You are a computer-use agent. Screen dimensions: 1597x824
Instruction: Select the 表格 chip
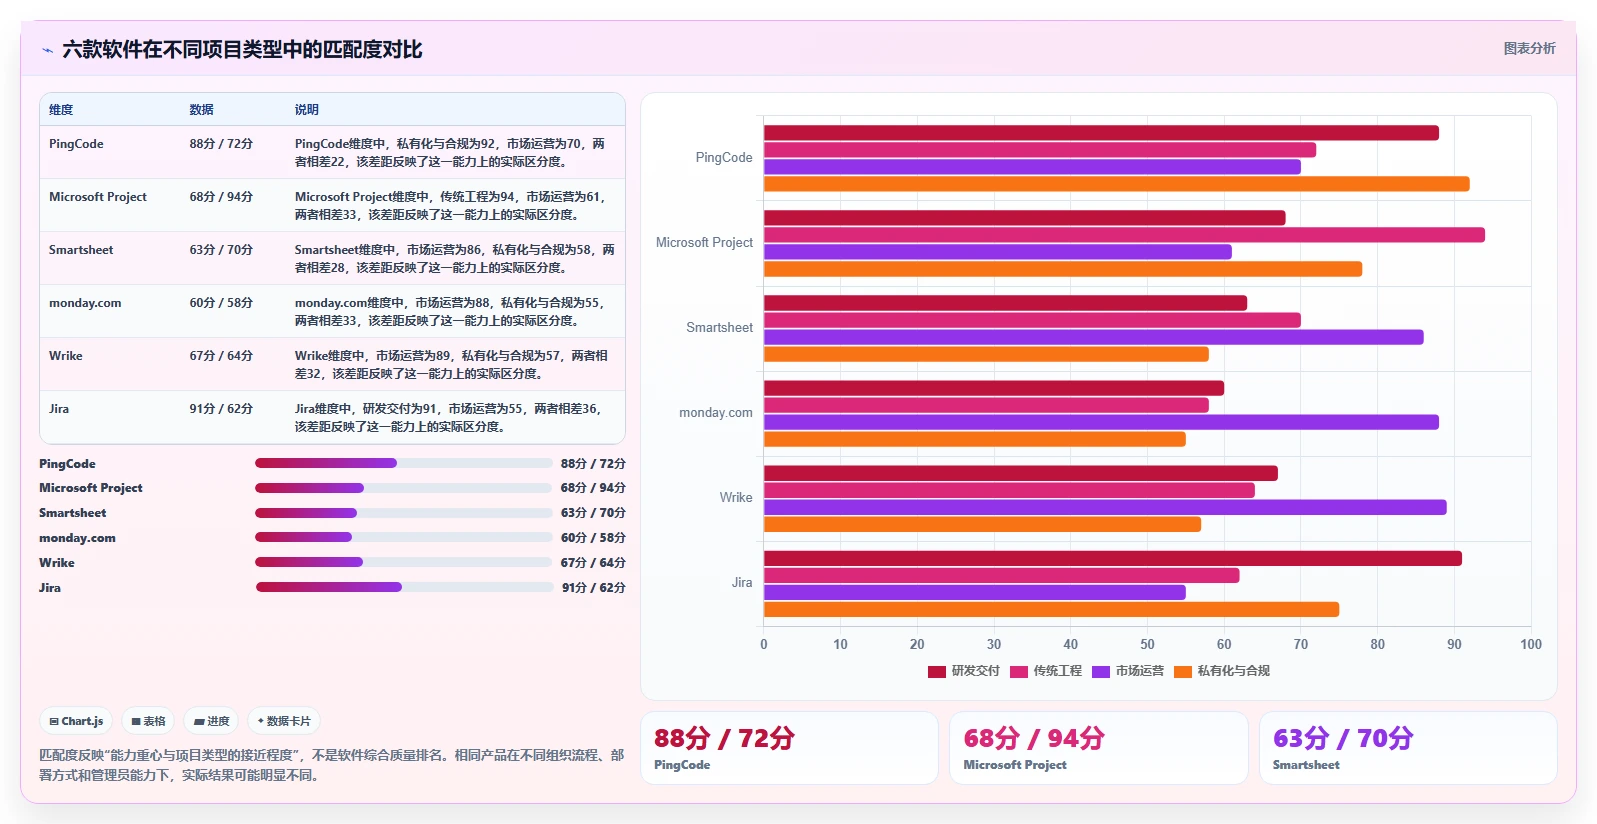tap(149, 721)
